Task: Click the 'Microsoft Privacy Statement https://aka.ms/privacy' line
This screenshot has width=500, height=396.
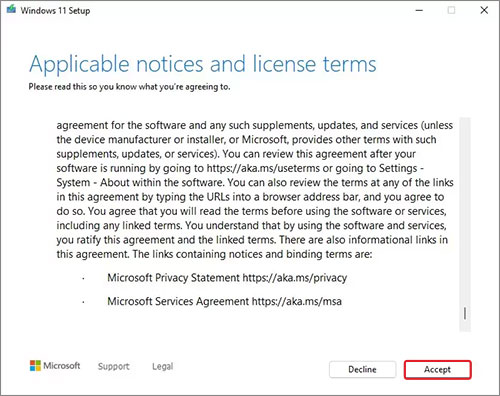Action: click(227, 278)
